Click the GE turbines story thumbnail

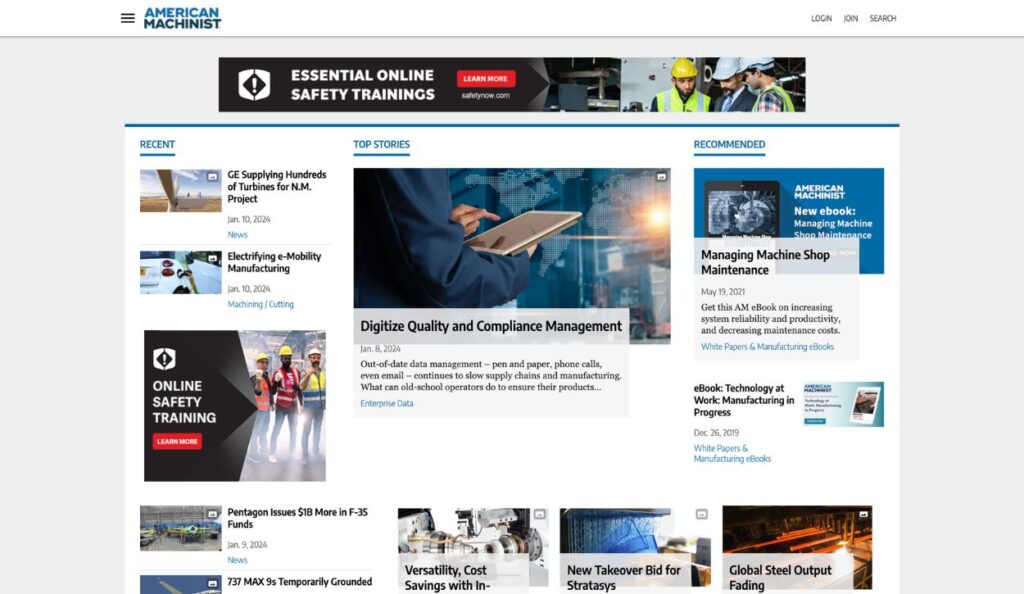click(x=180, y=190)
